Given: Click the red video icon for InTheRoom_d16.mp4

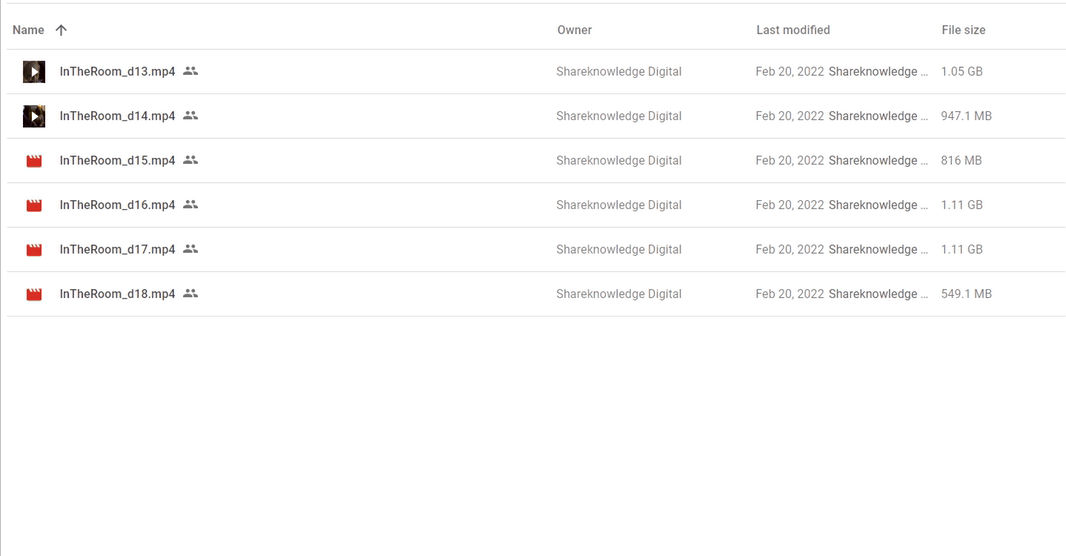Looking at the screenshot, I should [x=34, y=205].
